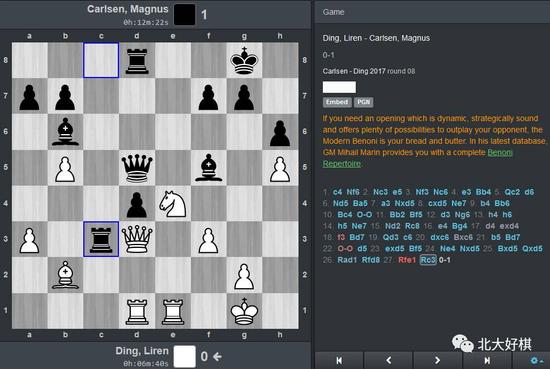
Task: Select the white pawn on a3
Action: tap(29, 239)
